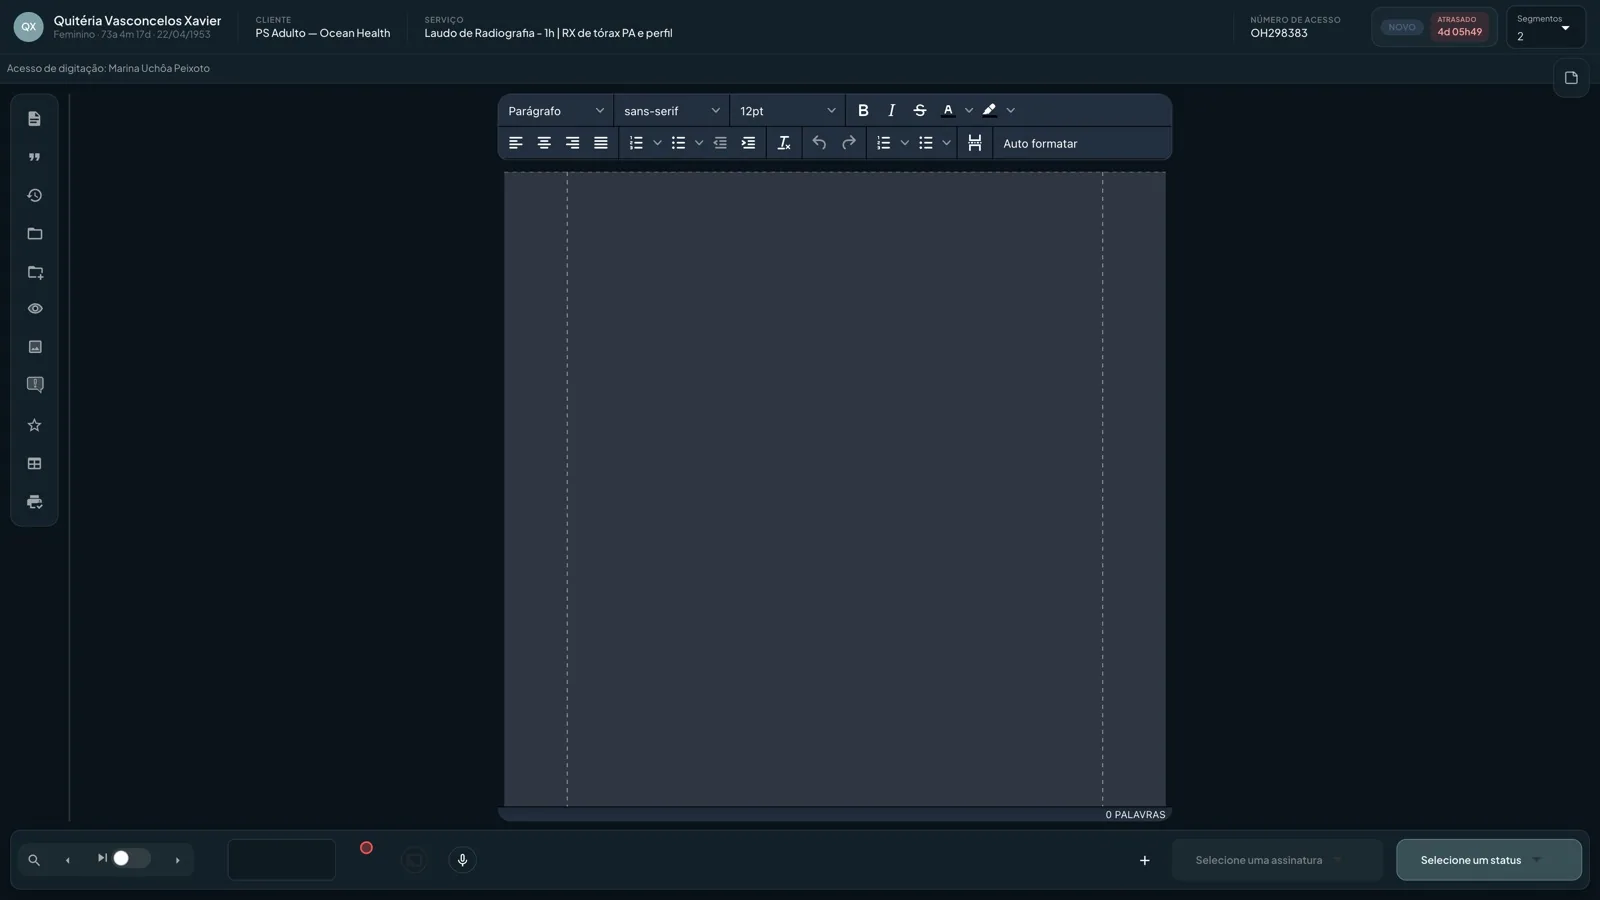1600x900 pixels.
Task: Open the Parágrafo style dropdown
Action: click(x=556, y=111)
